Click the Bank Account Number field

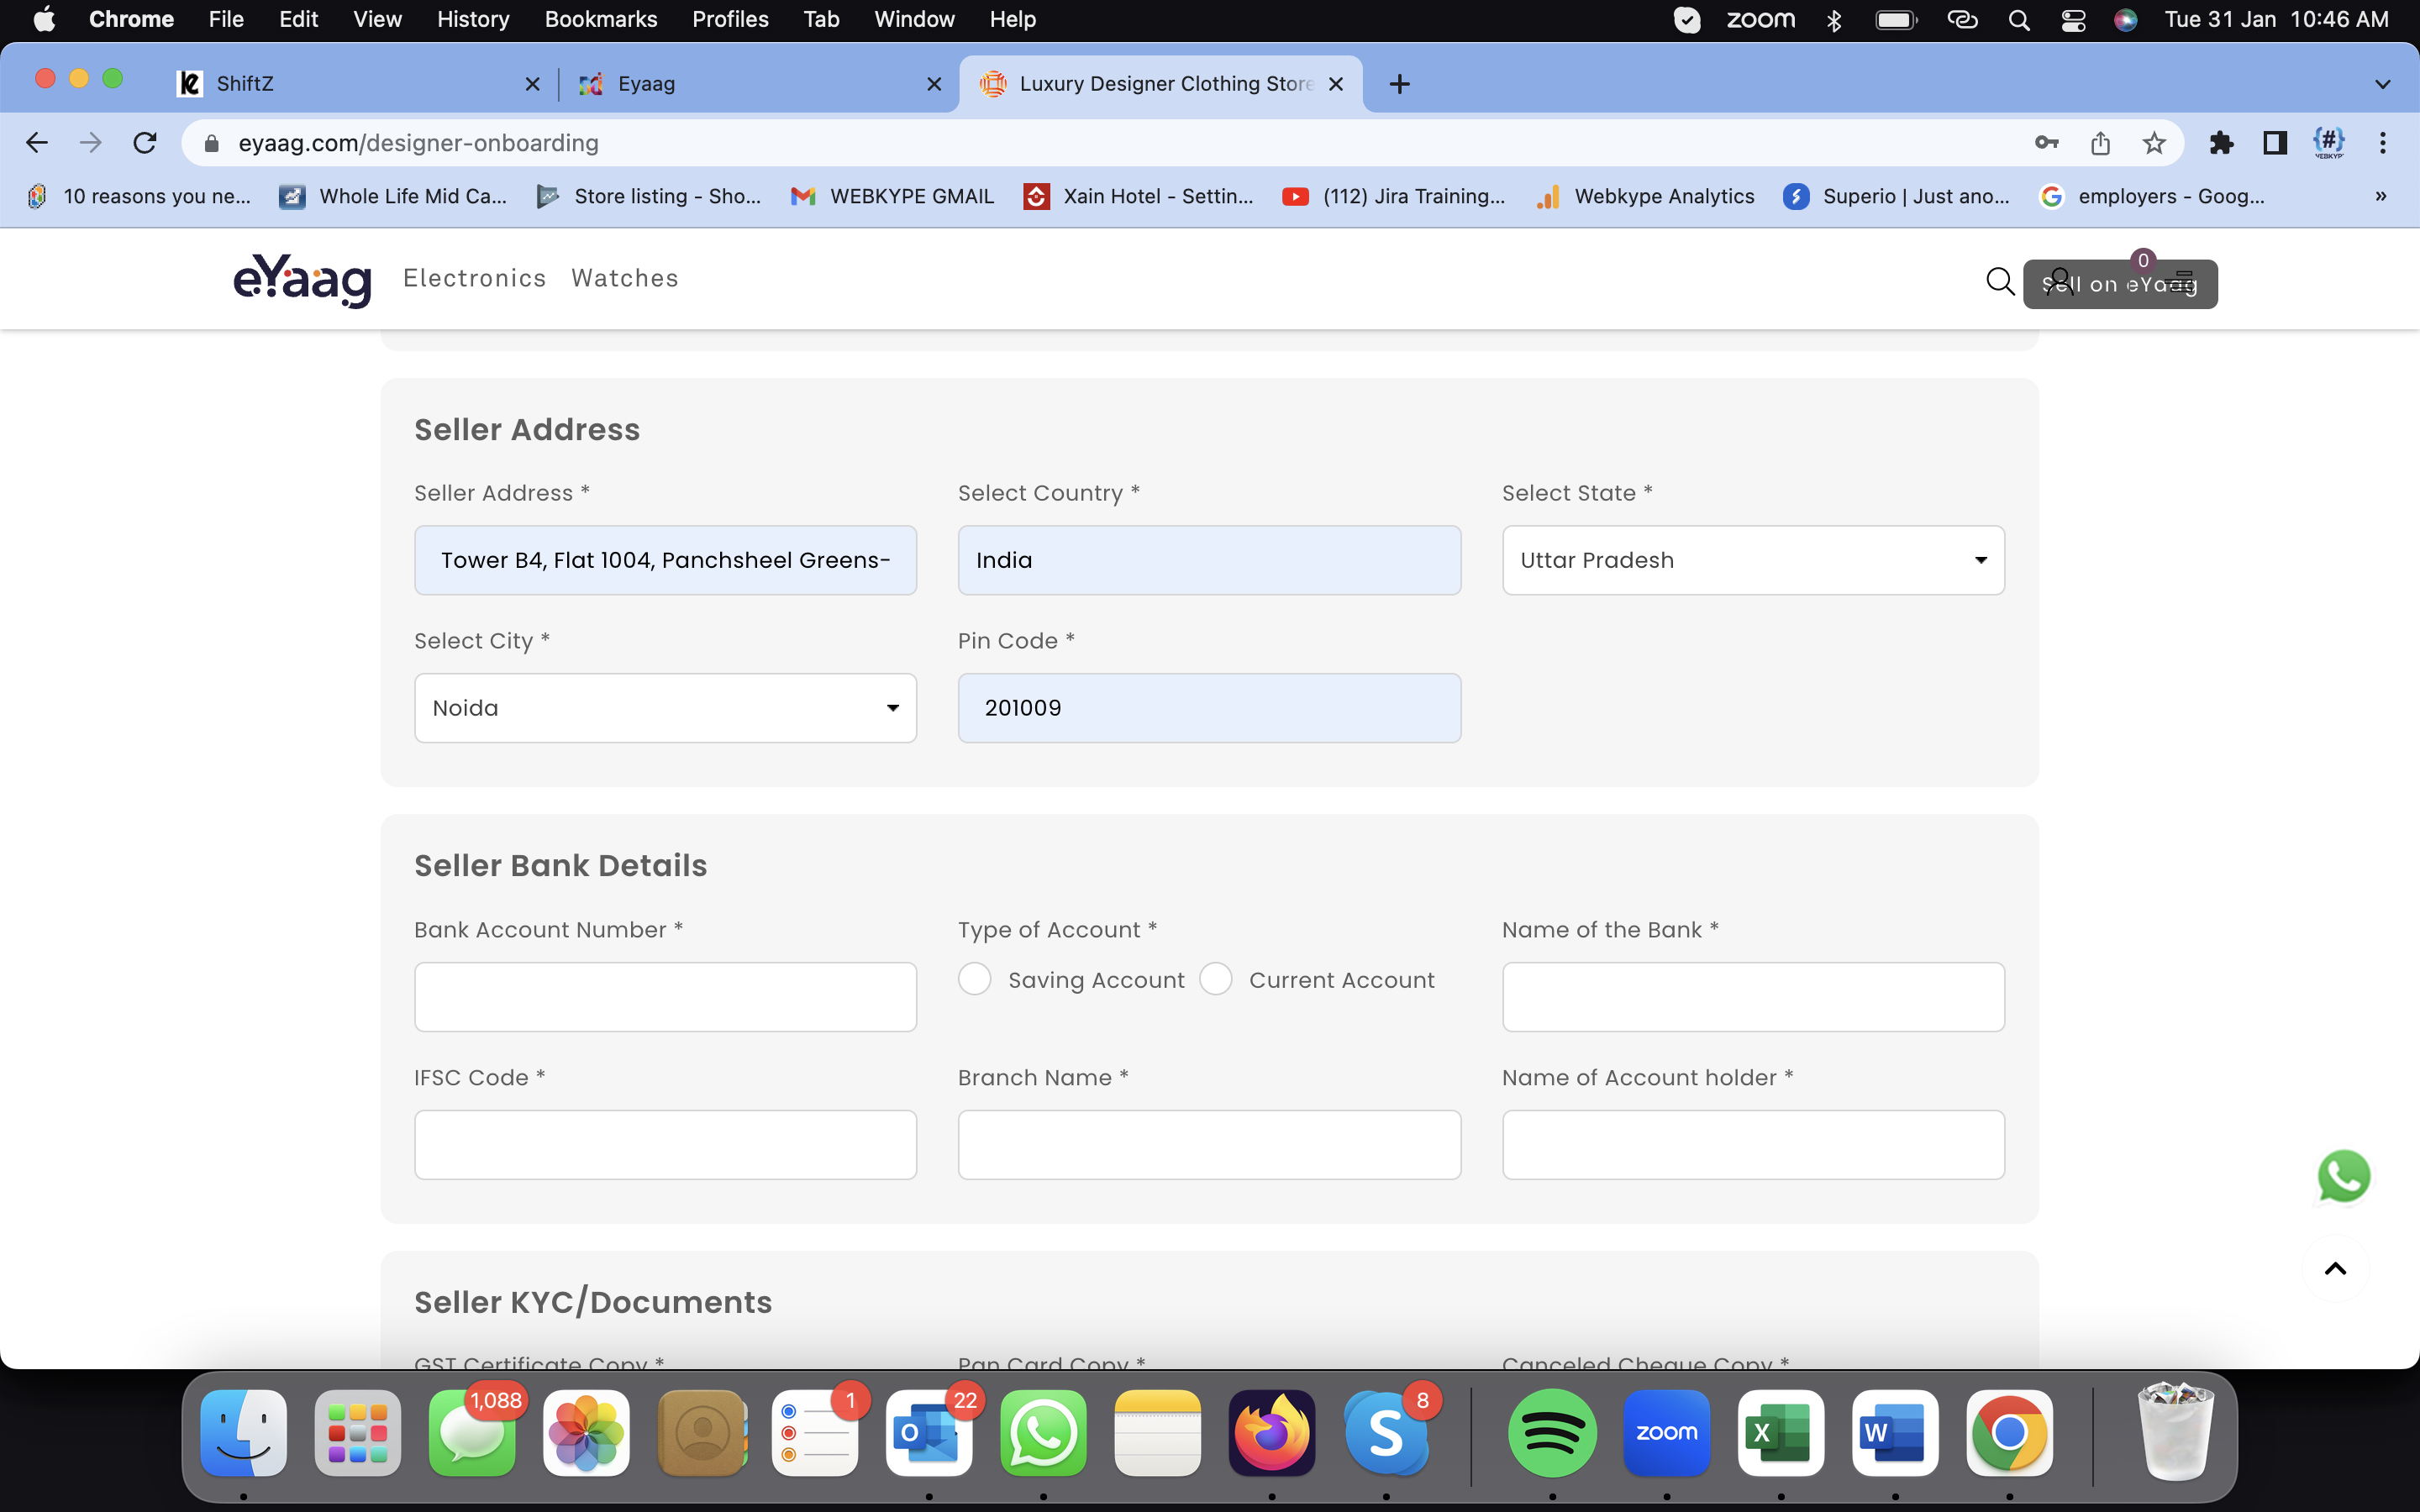(x=665, y=997)
